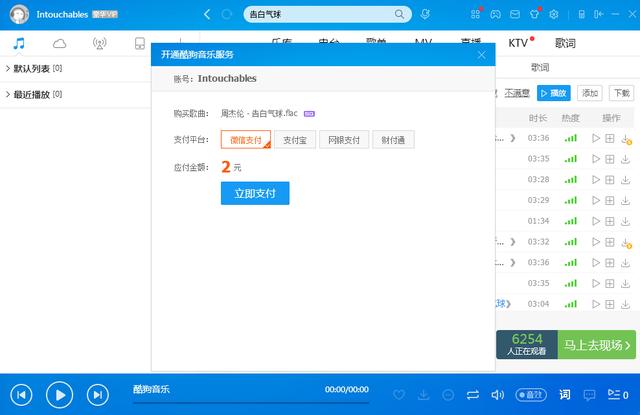This screenshot has width=640, height=415.
Task: Open the 歌词 top tab
Action: 565,43
